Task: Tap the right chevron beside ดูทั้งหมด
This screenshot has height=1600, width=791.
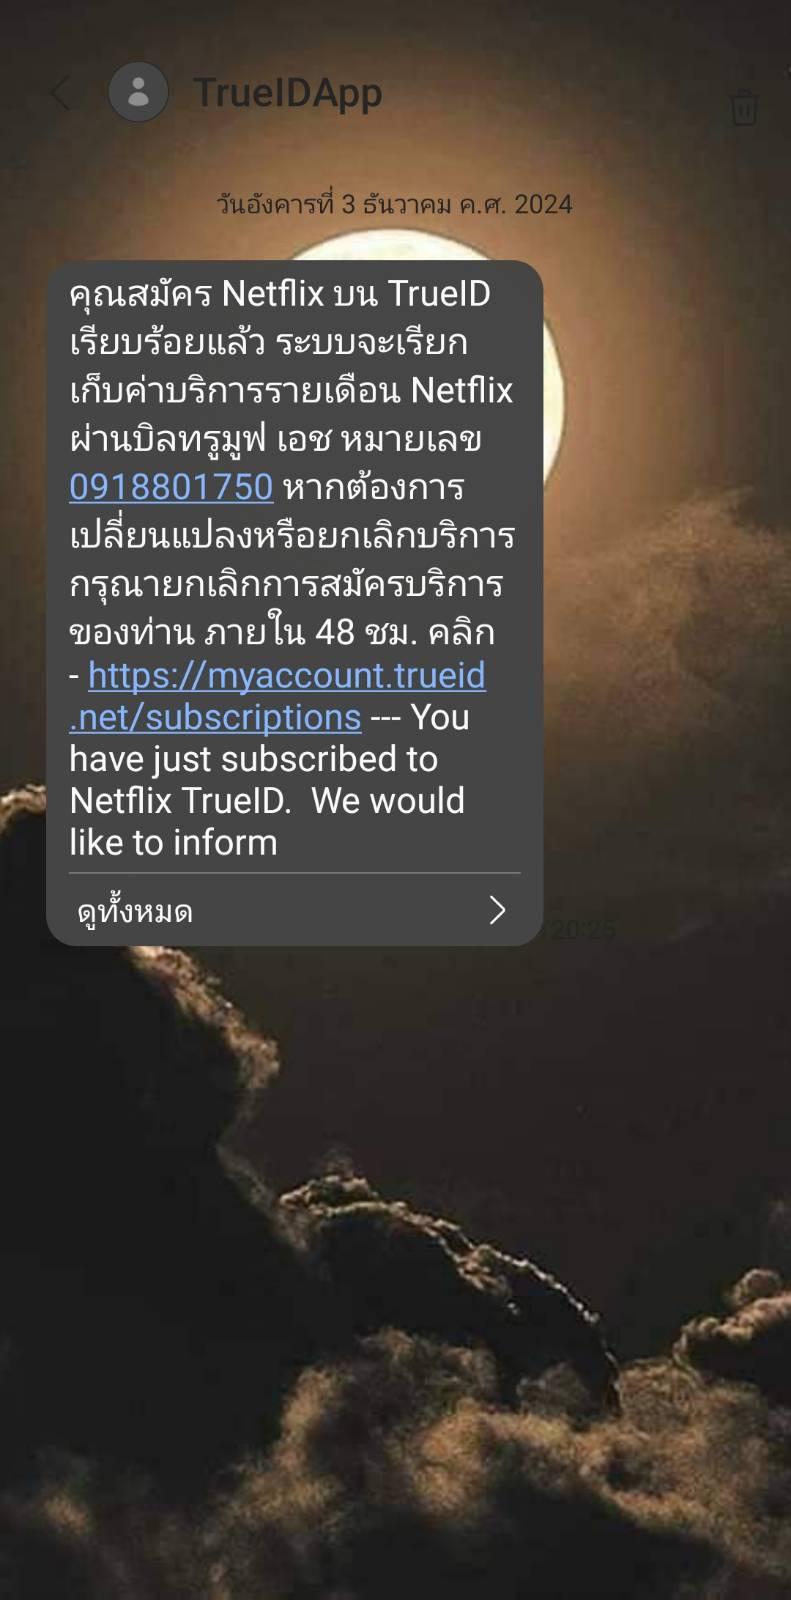Action: tap(497, 910)
